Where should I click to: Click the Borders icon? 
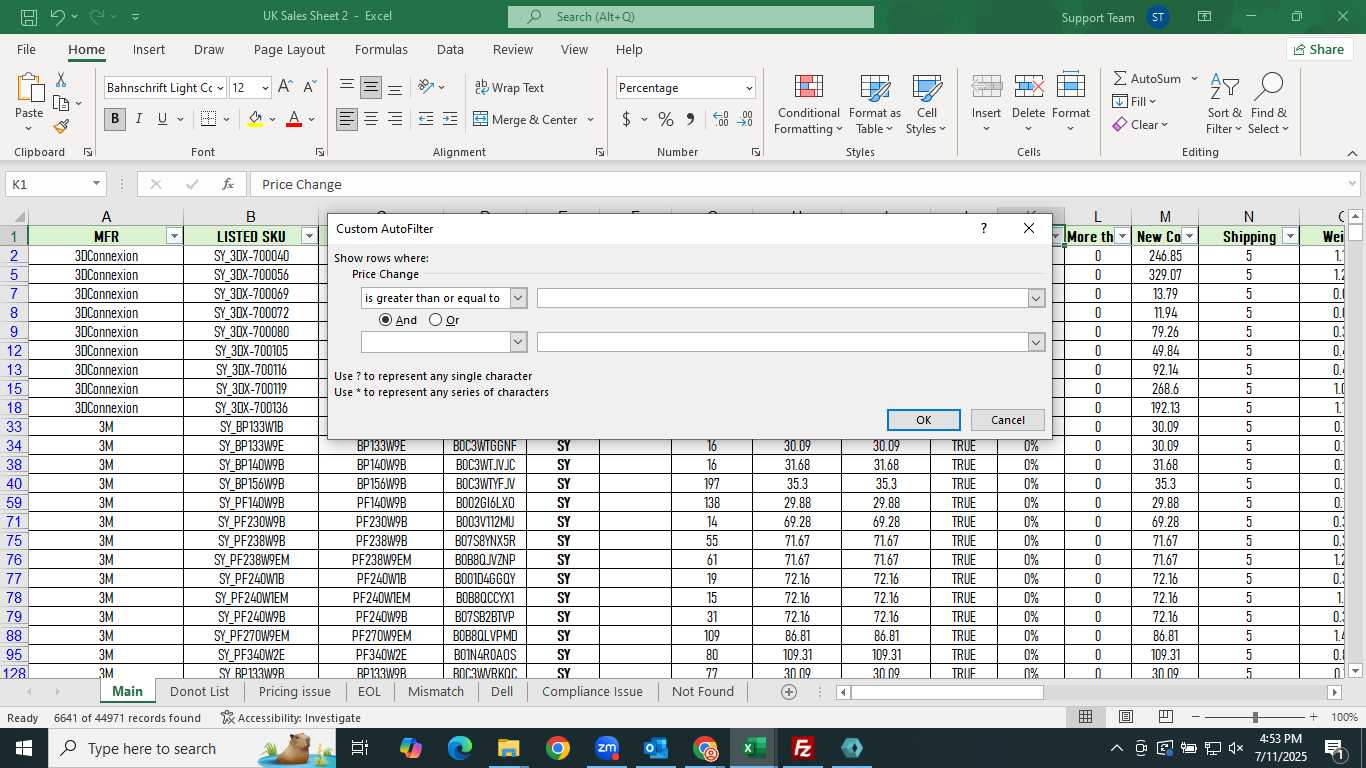point(208,119)
